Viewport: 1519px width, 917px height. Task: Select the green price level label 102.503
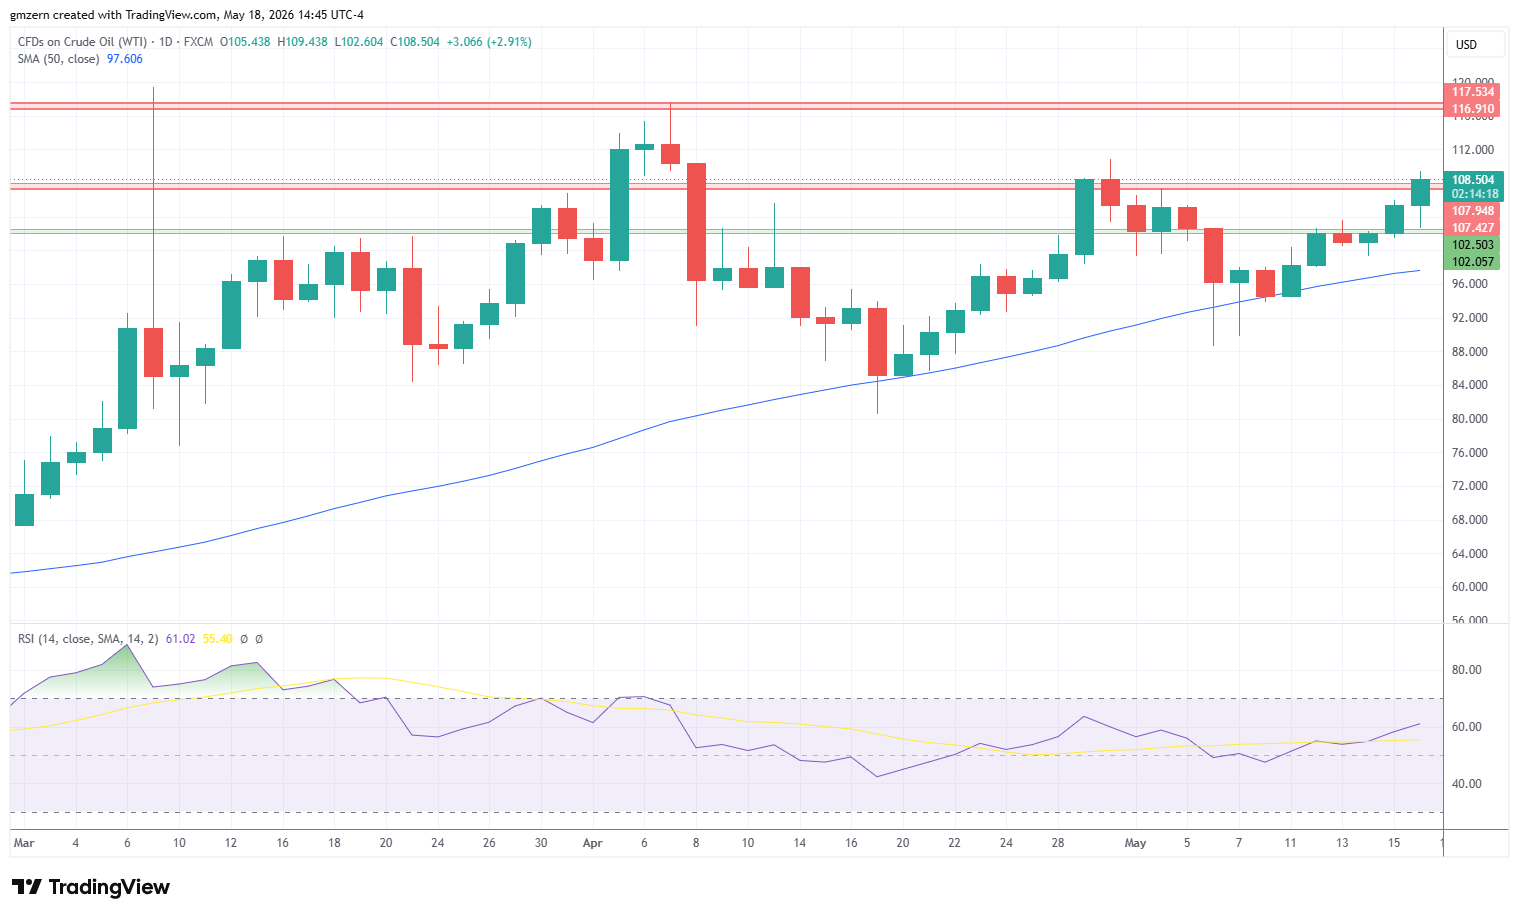pos(1473,245)
